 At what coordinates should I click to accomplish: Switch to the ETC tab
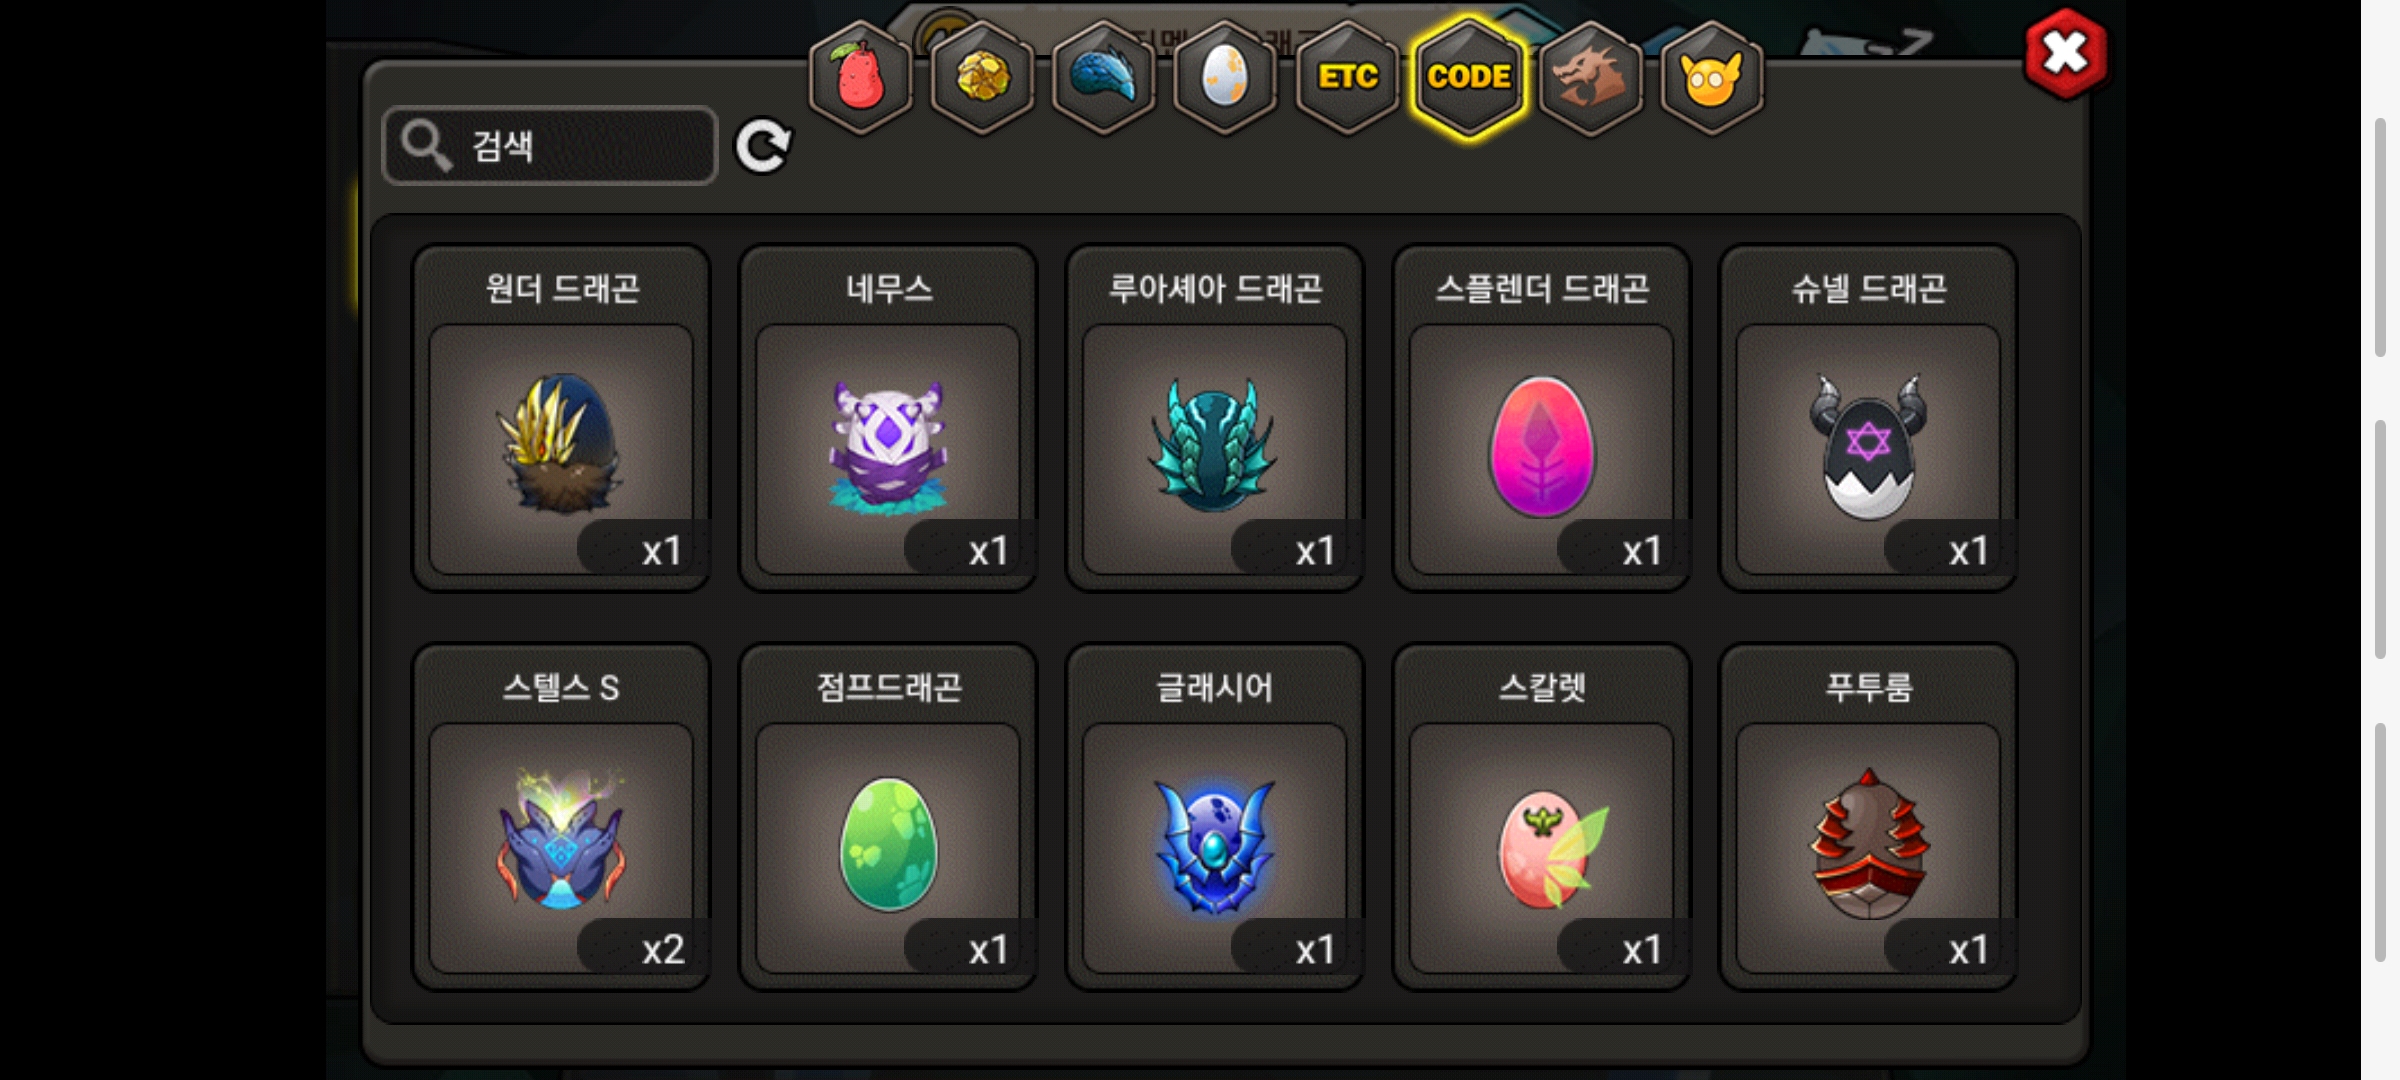pyautogui.click(x=1347, y=77)
